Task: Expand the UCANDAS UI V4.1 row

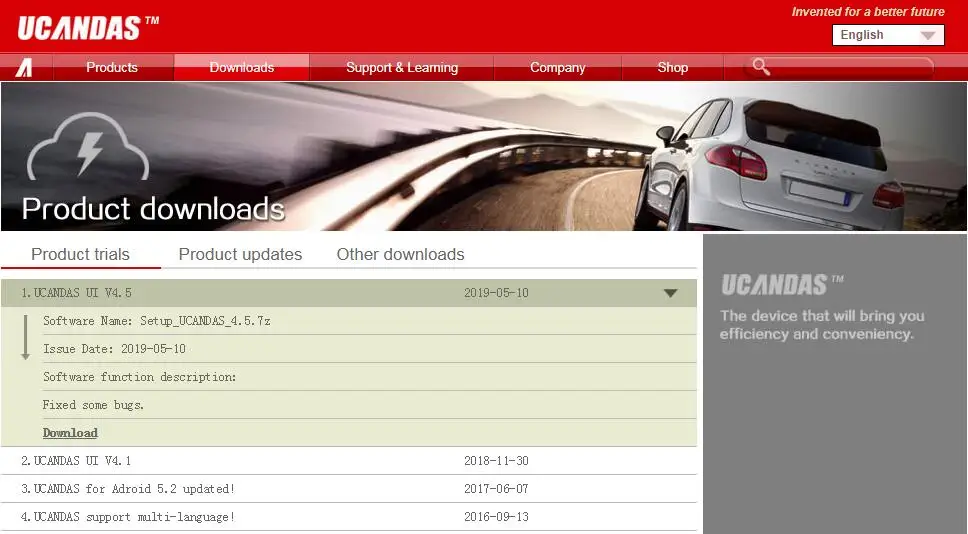Action: coord(349,461)
